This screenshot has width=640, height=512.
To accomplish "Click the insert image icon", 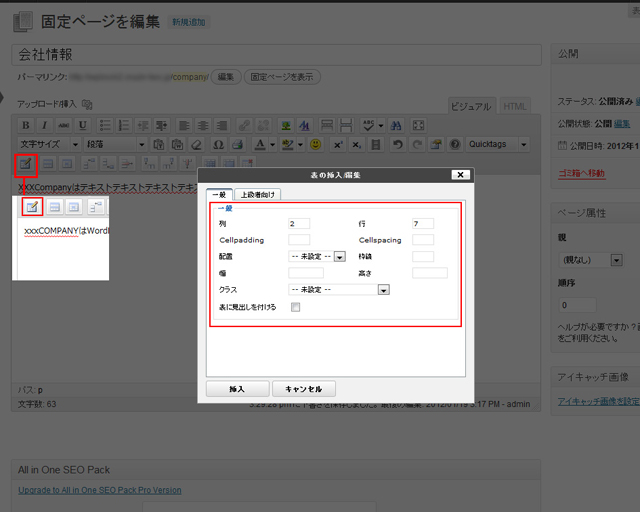I will tap(286, 125).
